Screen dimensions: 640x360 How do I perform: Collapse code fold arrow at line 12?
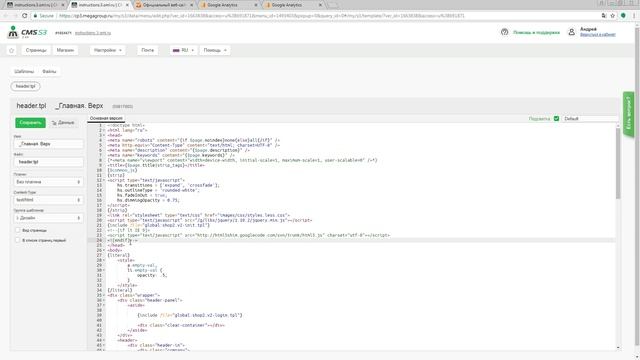[x=104, y=180]
